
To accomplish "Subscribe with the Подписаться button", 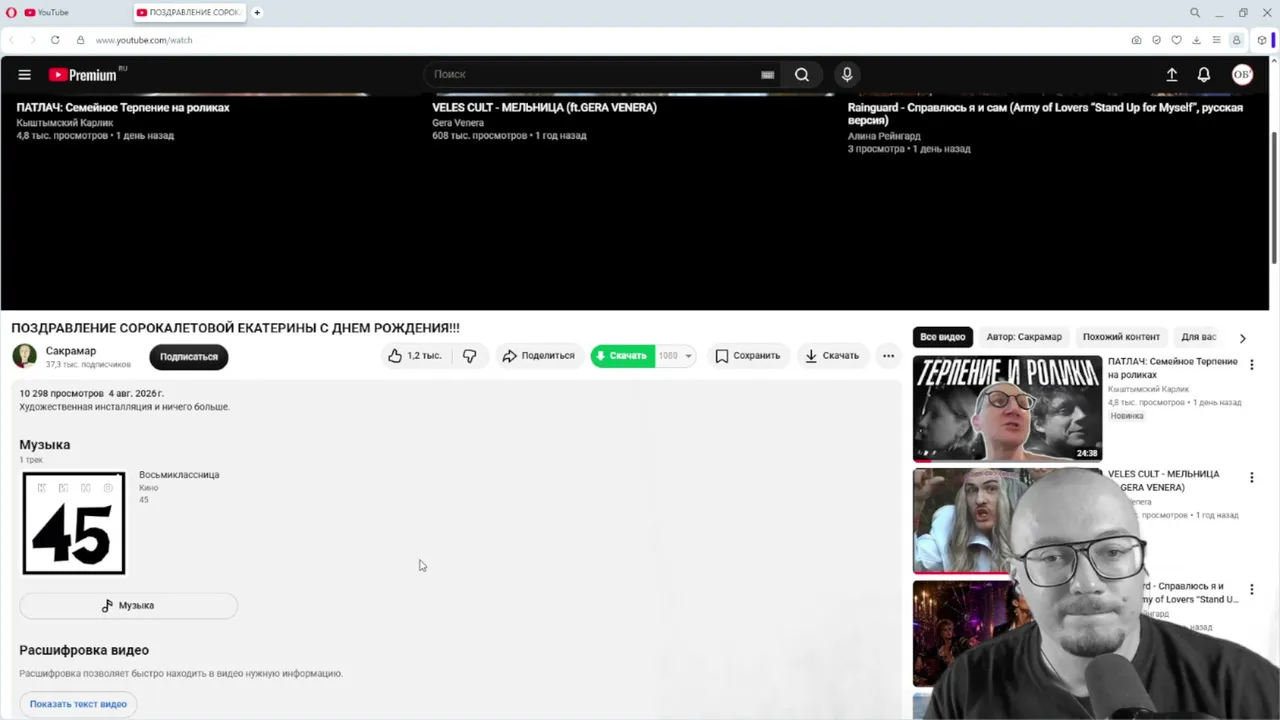I will pyautogui.click(x=189, y=356).
